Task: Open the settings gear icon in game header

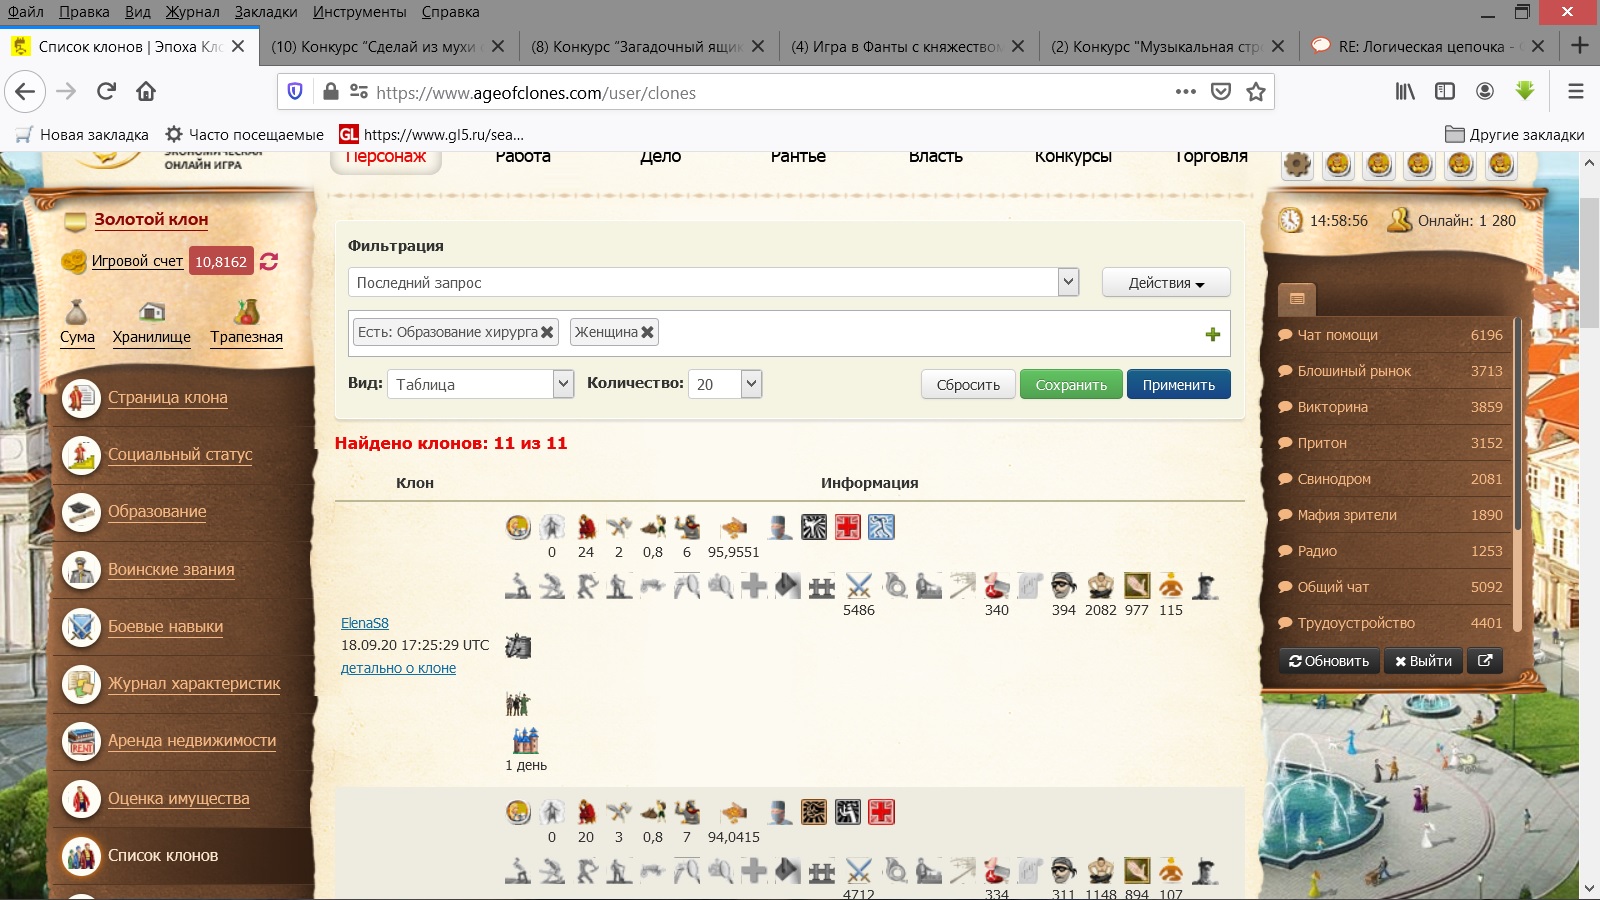Action: [x=1297, y=164]
